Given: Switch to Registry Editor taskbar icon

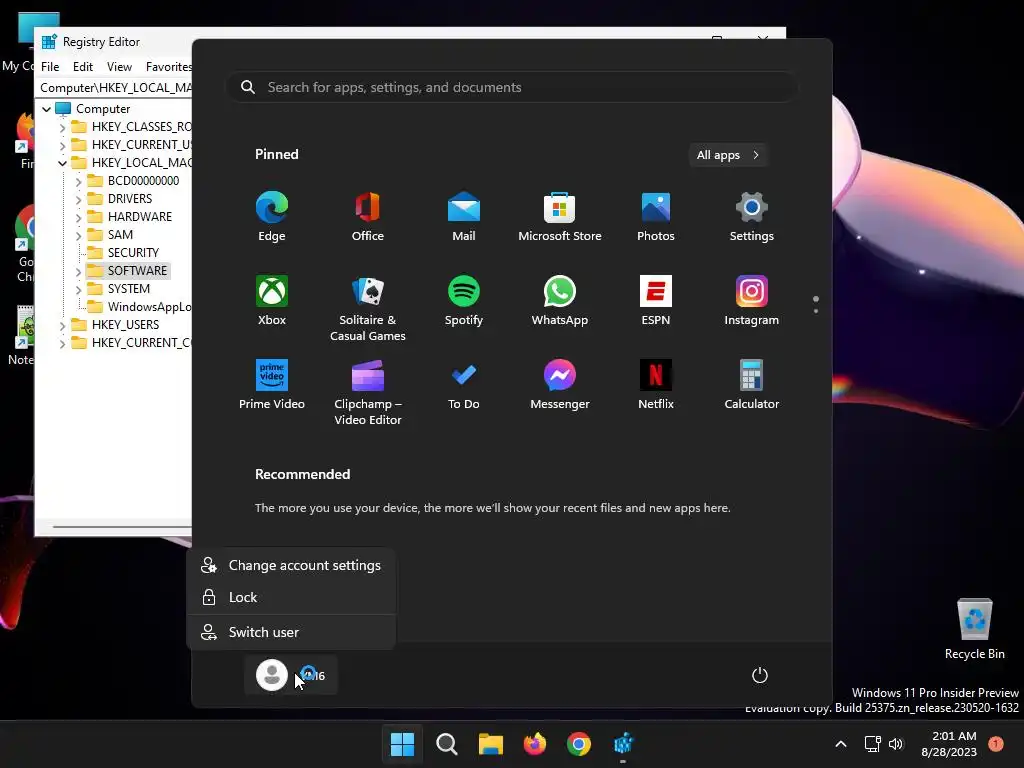Looking at the screenshot, I should (x=623, y=744).
